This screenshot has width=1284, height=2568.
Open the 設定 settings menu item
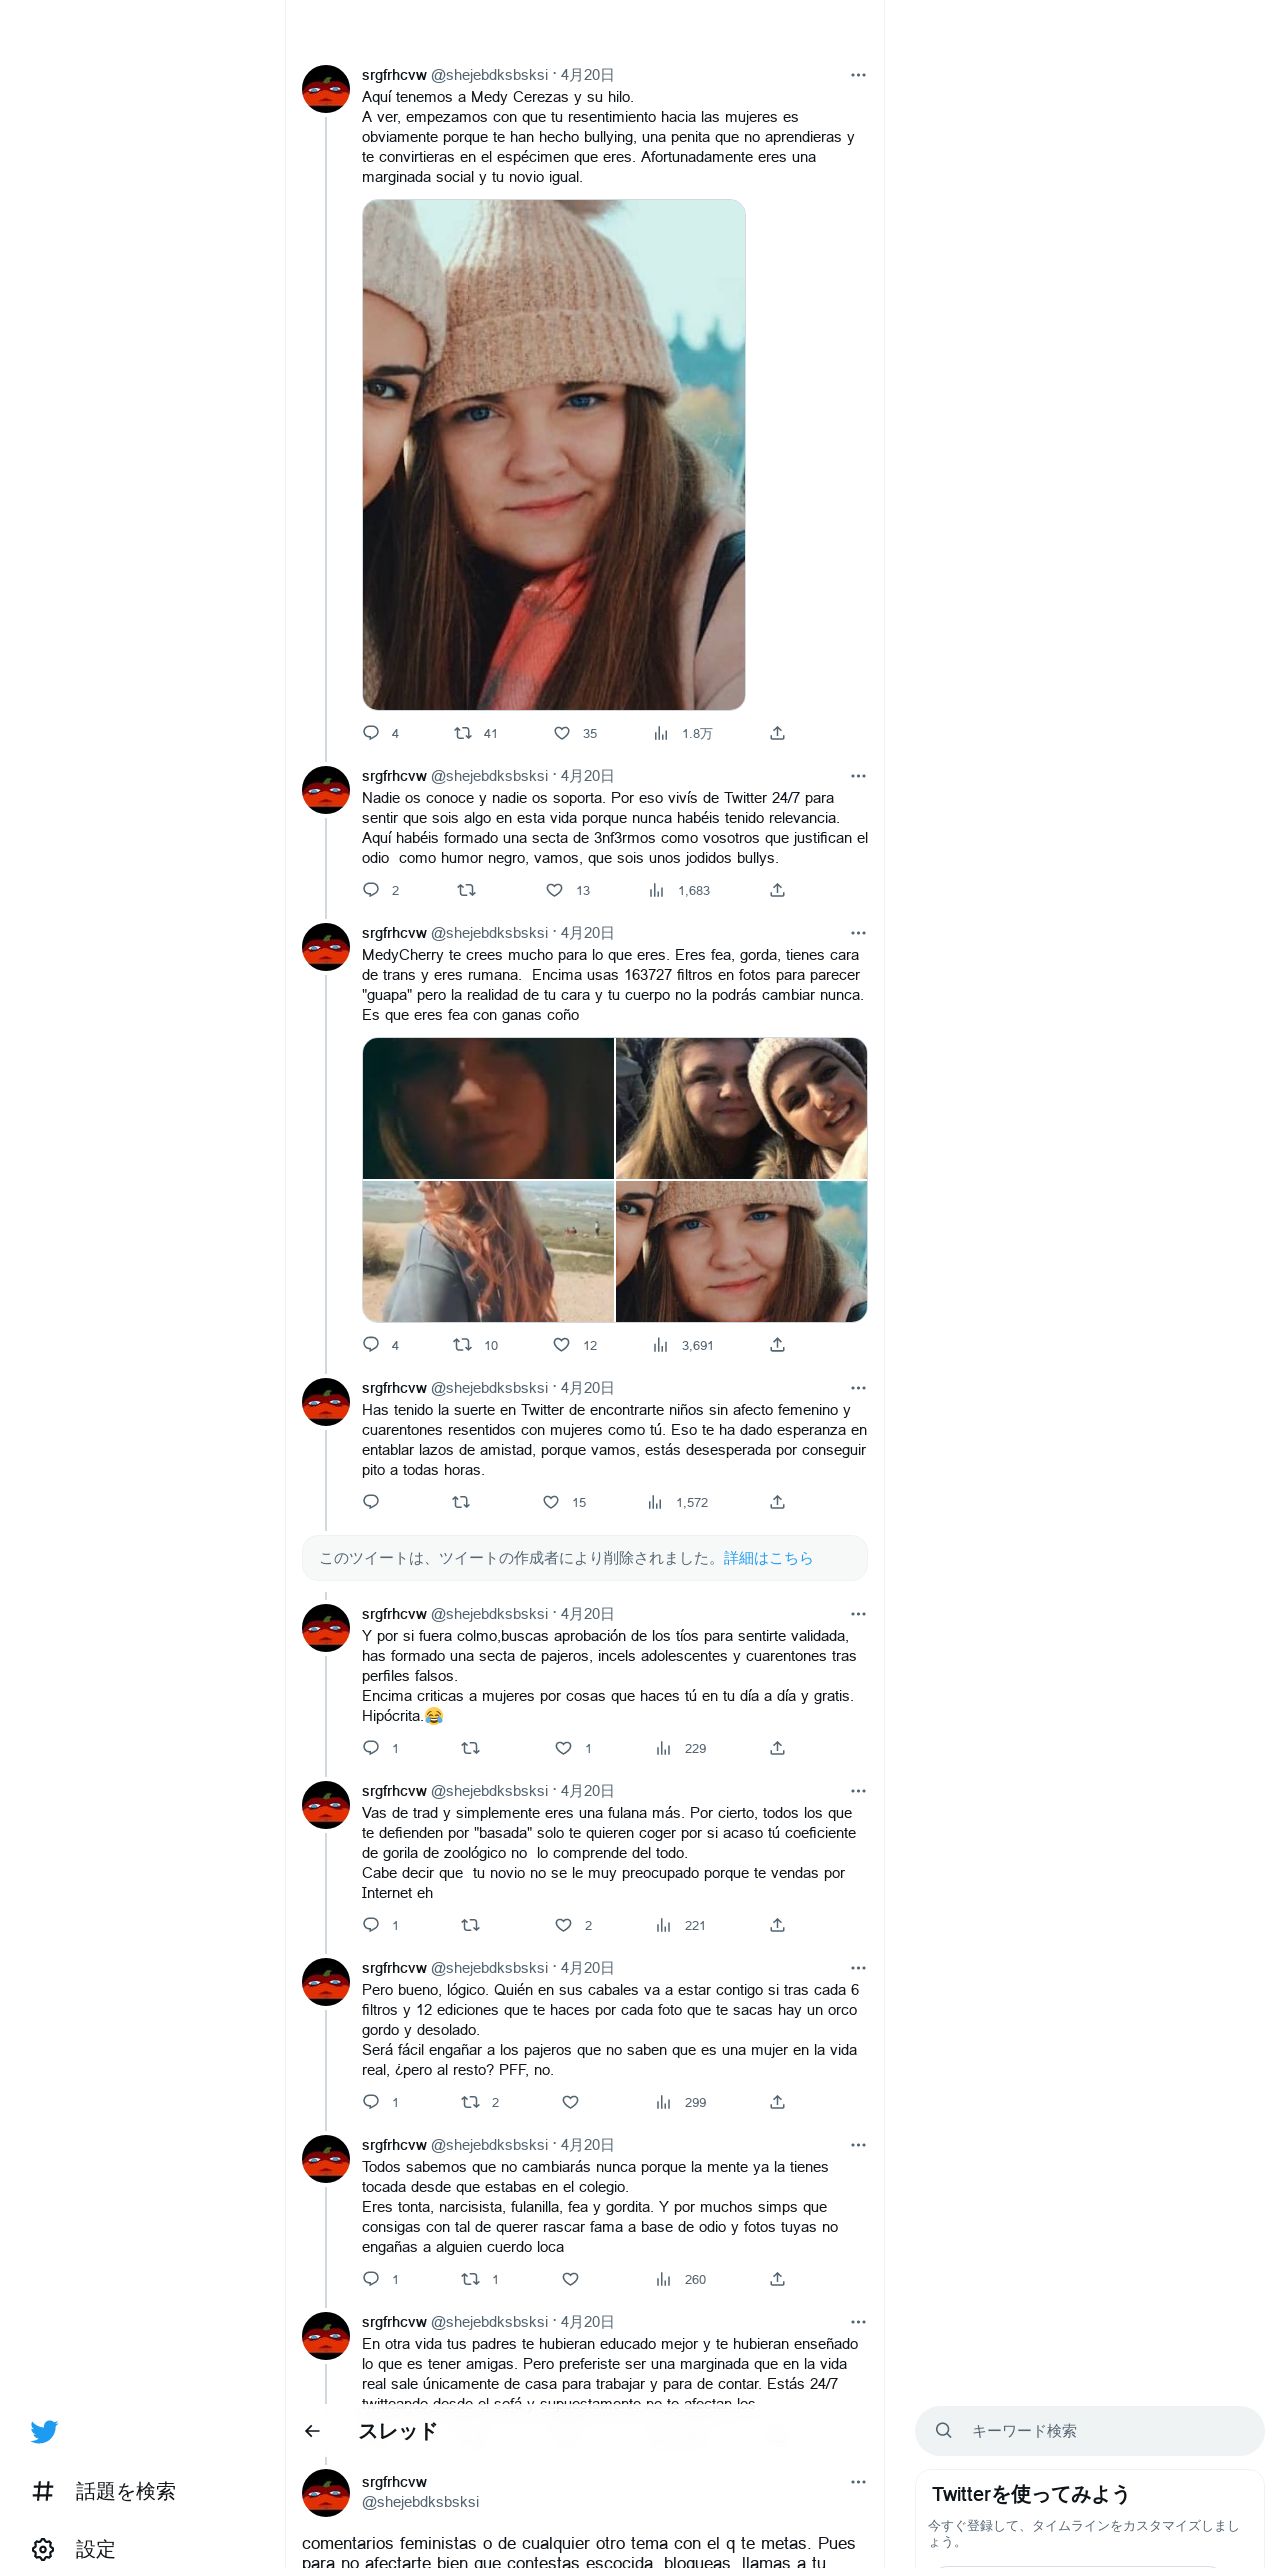click(x=74, y=2549)
